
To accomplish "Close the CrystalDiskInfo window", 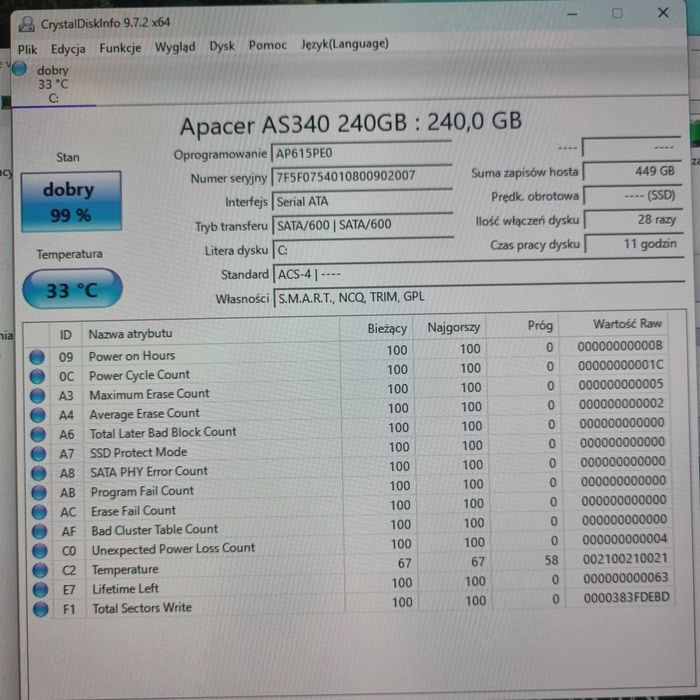I will pyautogui.click(x=663, y=13).
